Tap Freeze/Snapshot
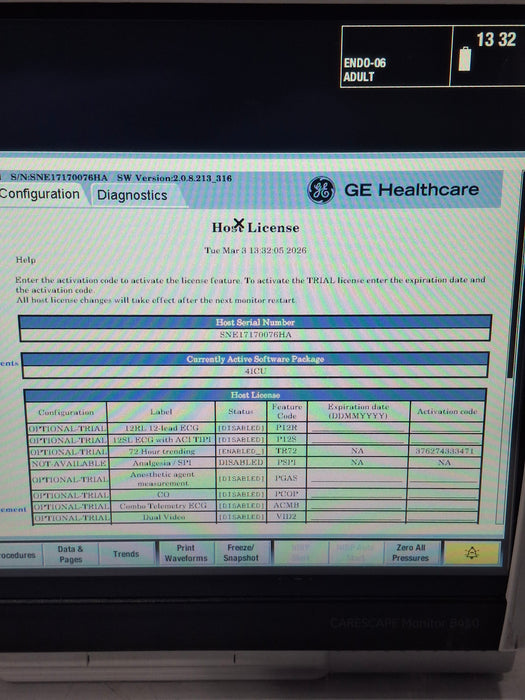 [x=242, y=553]
